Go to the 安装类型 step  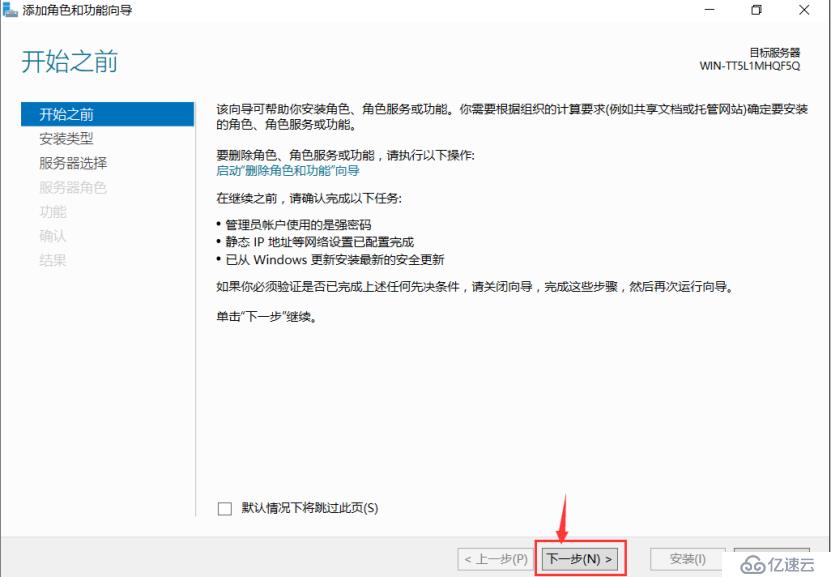click(66, 139)
